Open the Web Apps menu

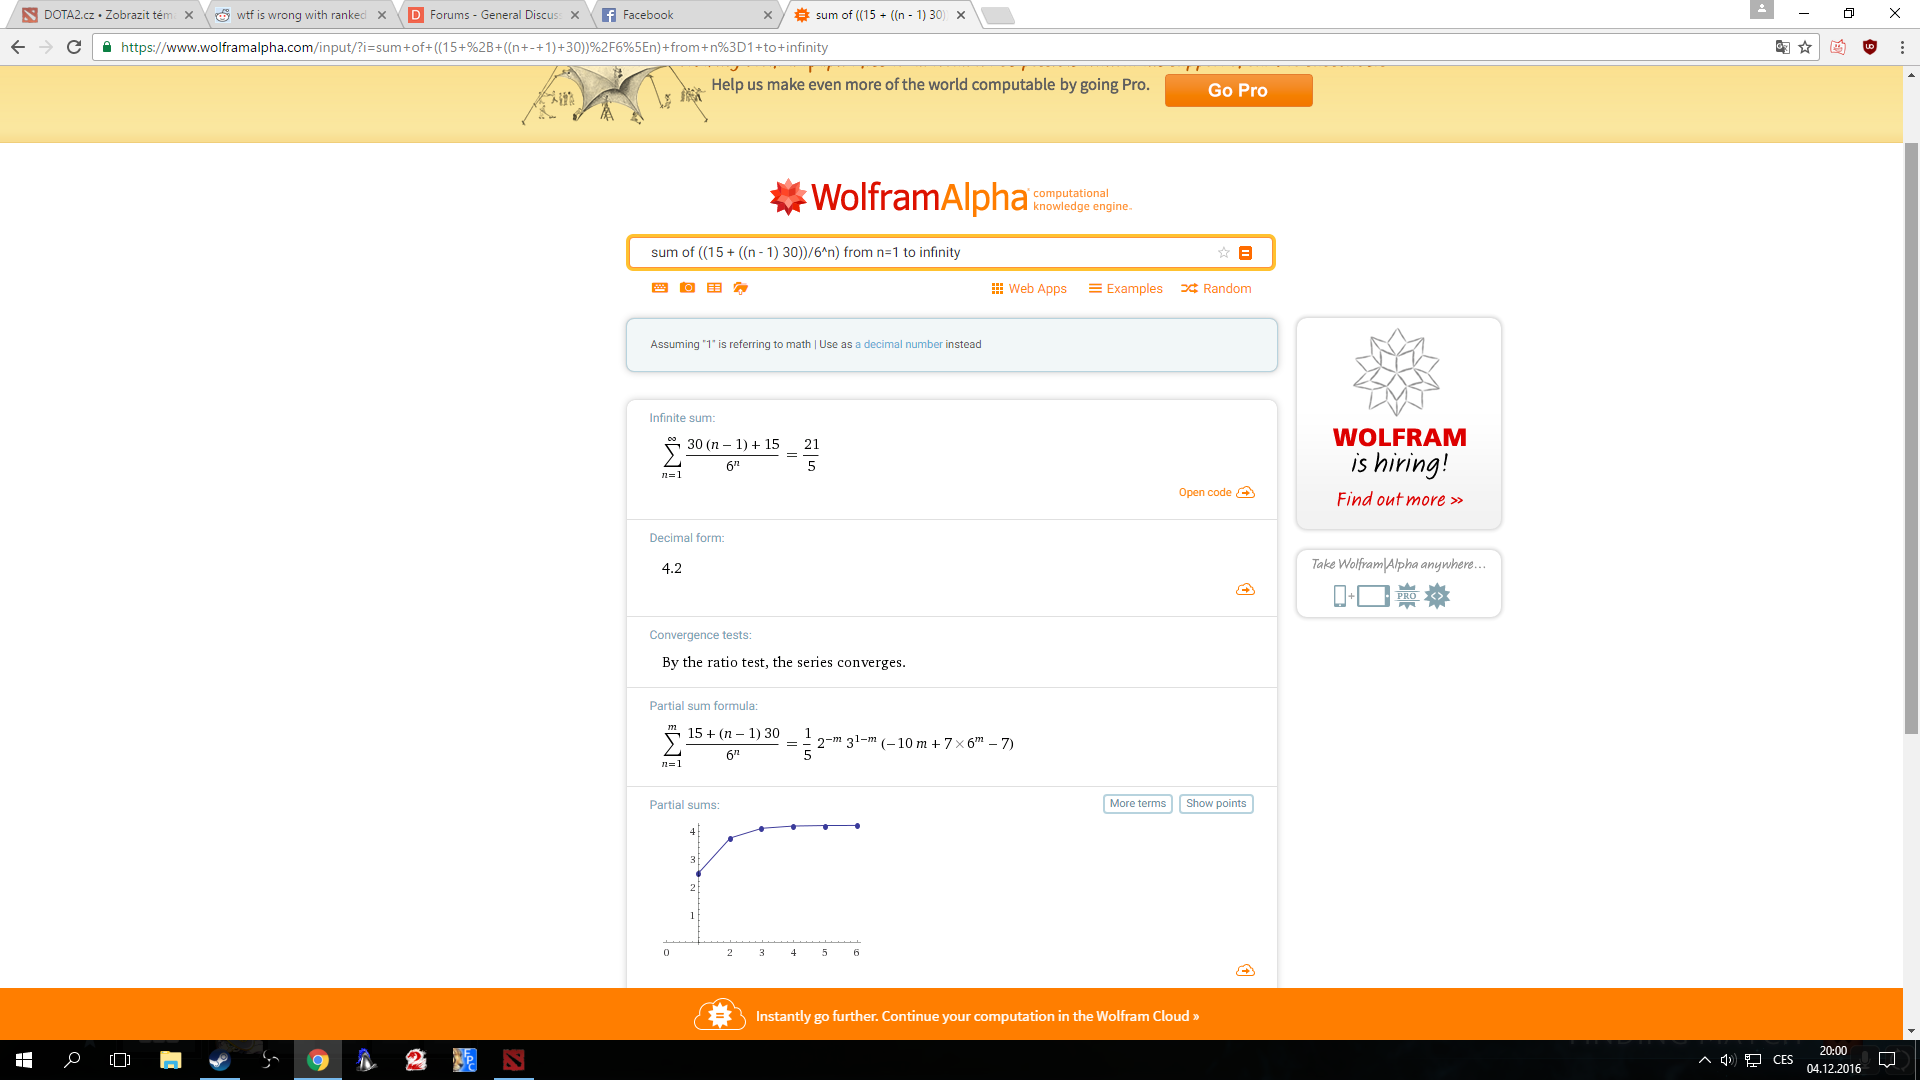1029,289
